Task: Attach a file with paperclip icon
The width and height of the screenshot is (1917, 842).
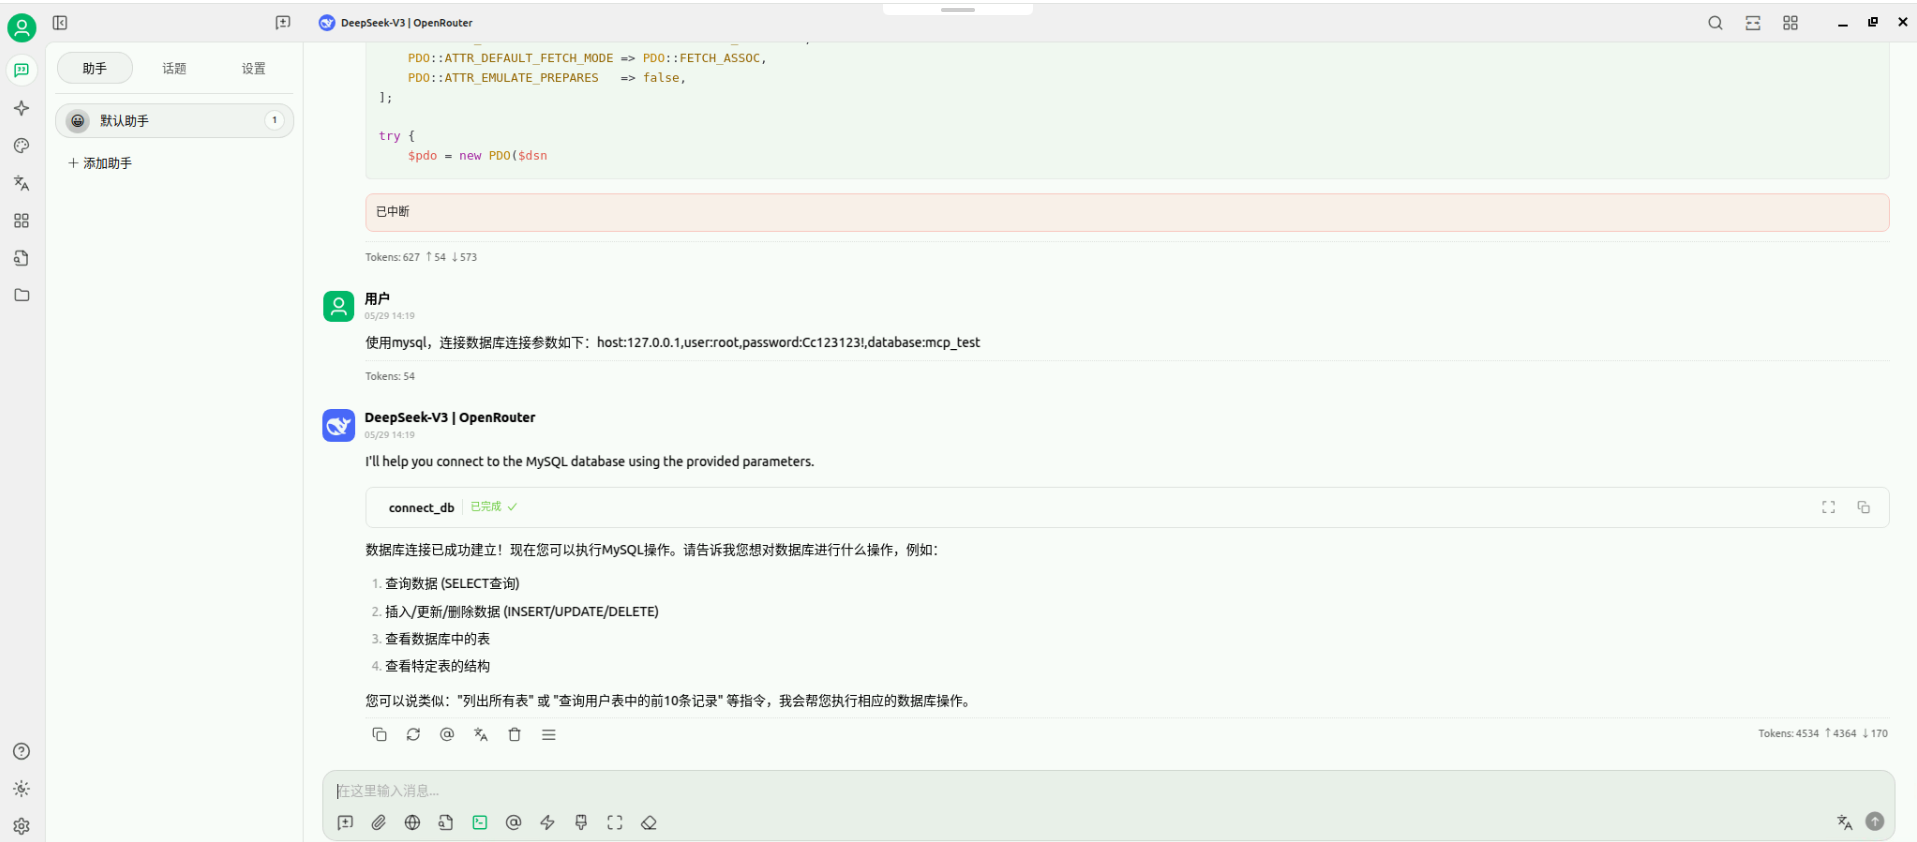Action: (379, 823)
